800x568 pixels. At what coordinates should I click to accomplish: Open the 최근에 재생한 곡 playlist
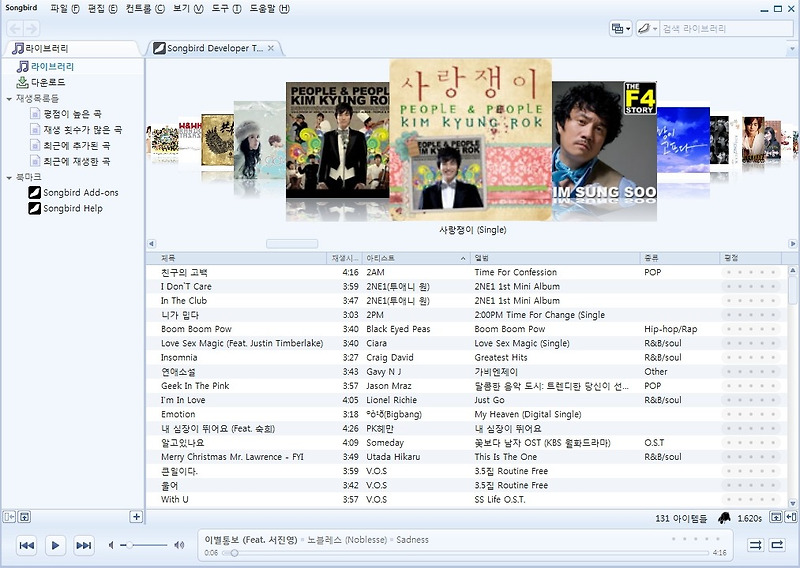69,161
